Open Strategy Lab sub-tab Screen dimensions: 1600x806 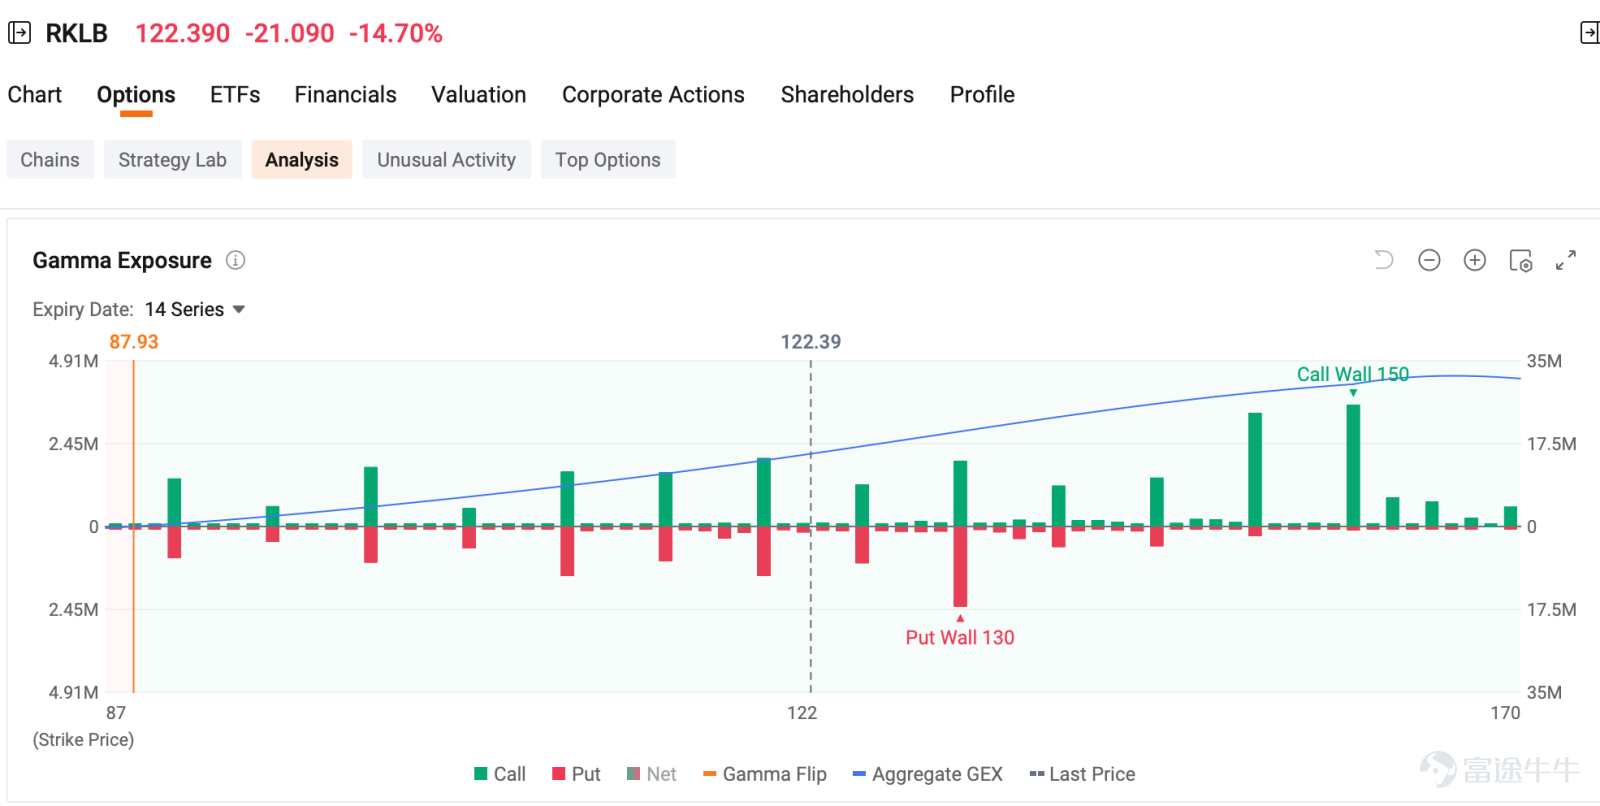pyautogui.click(x=173, y=160)
